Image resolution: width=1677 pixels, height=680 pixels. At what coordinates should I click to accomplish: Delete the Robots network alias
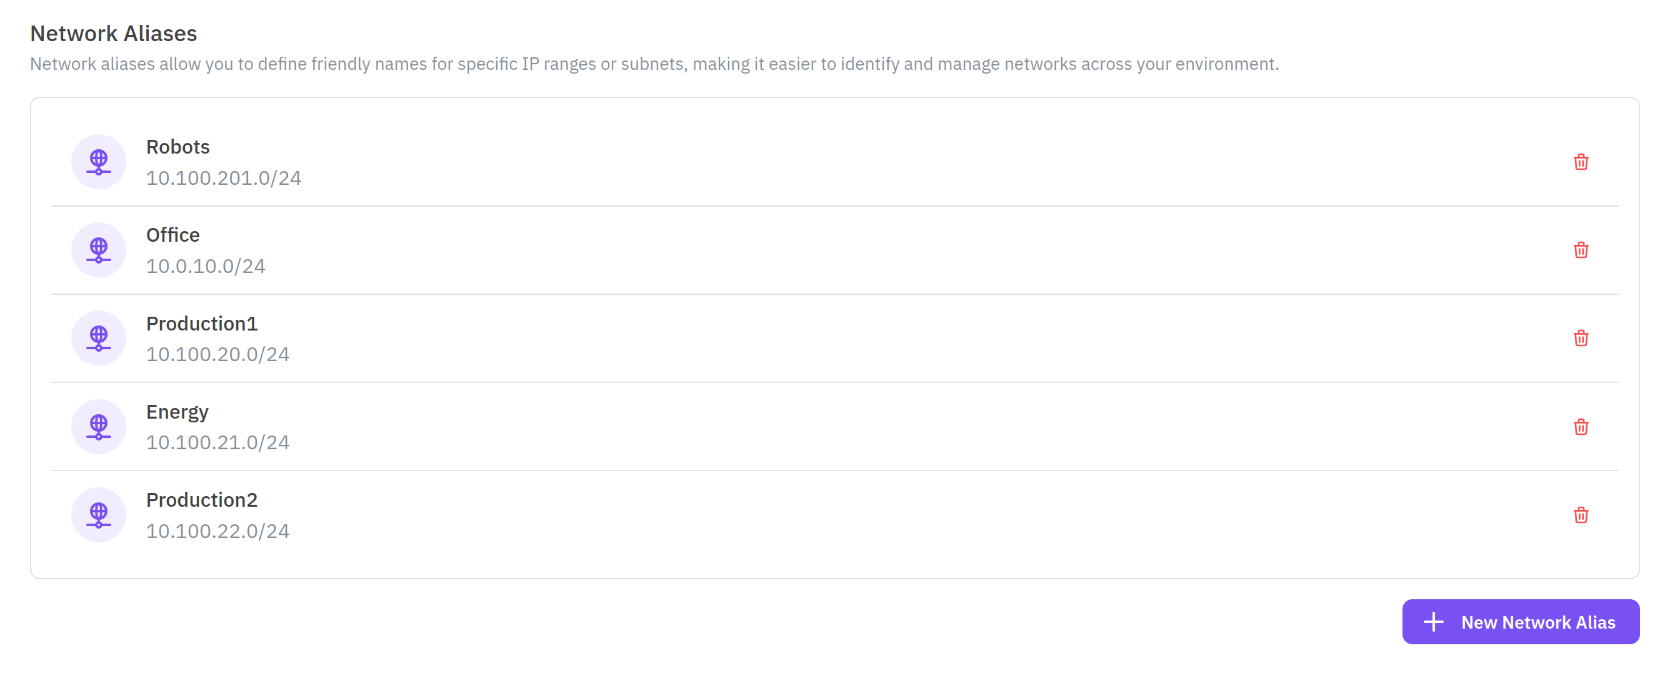click(x=1581, y=162)
